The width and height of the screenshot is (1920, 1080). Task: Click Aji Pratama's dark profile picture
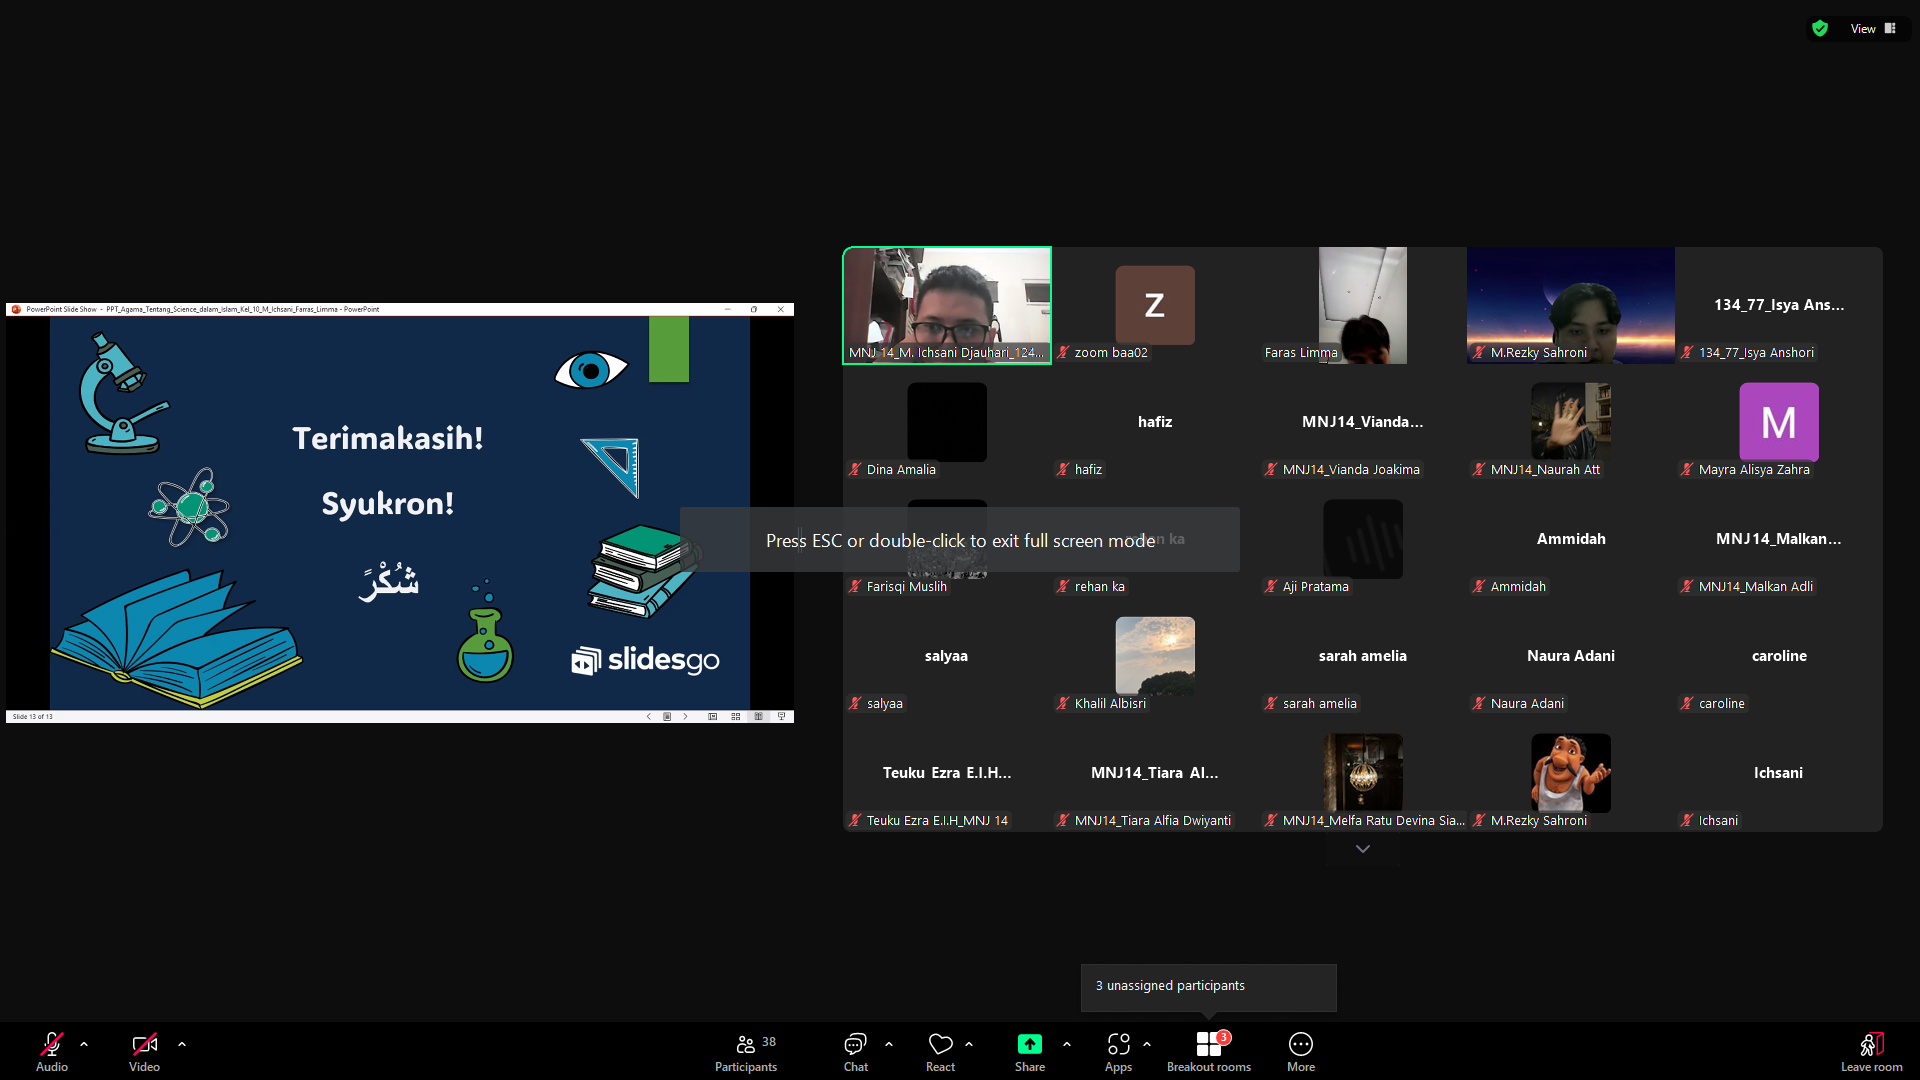tap(1363, 539)
